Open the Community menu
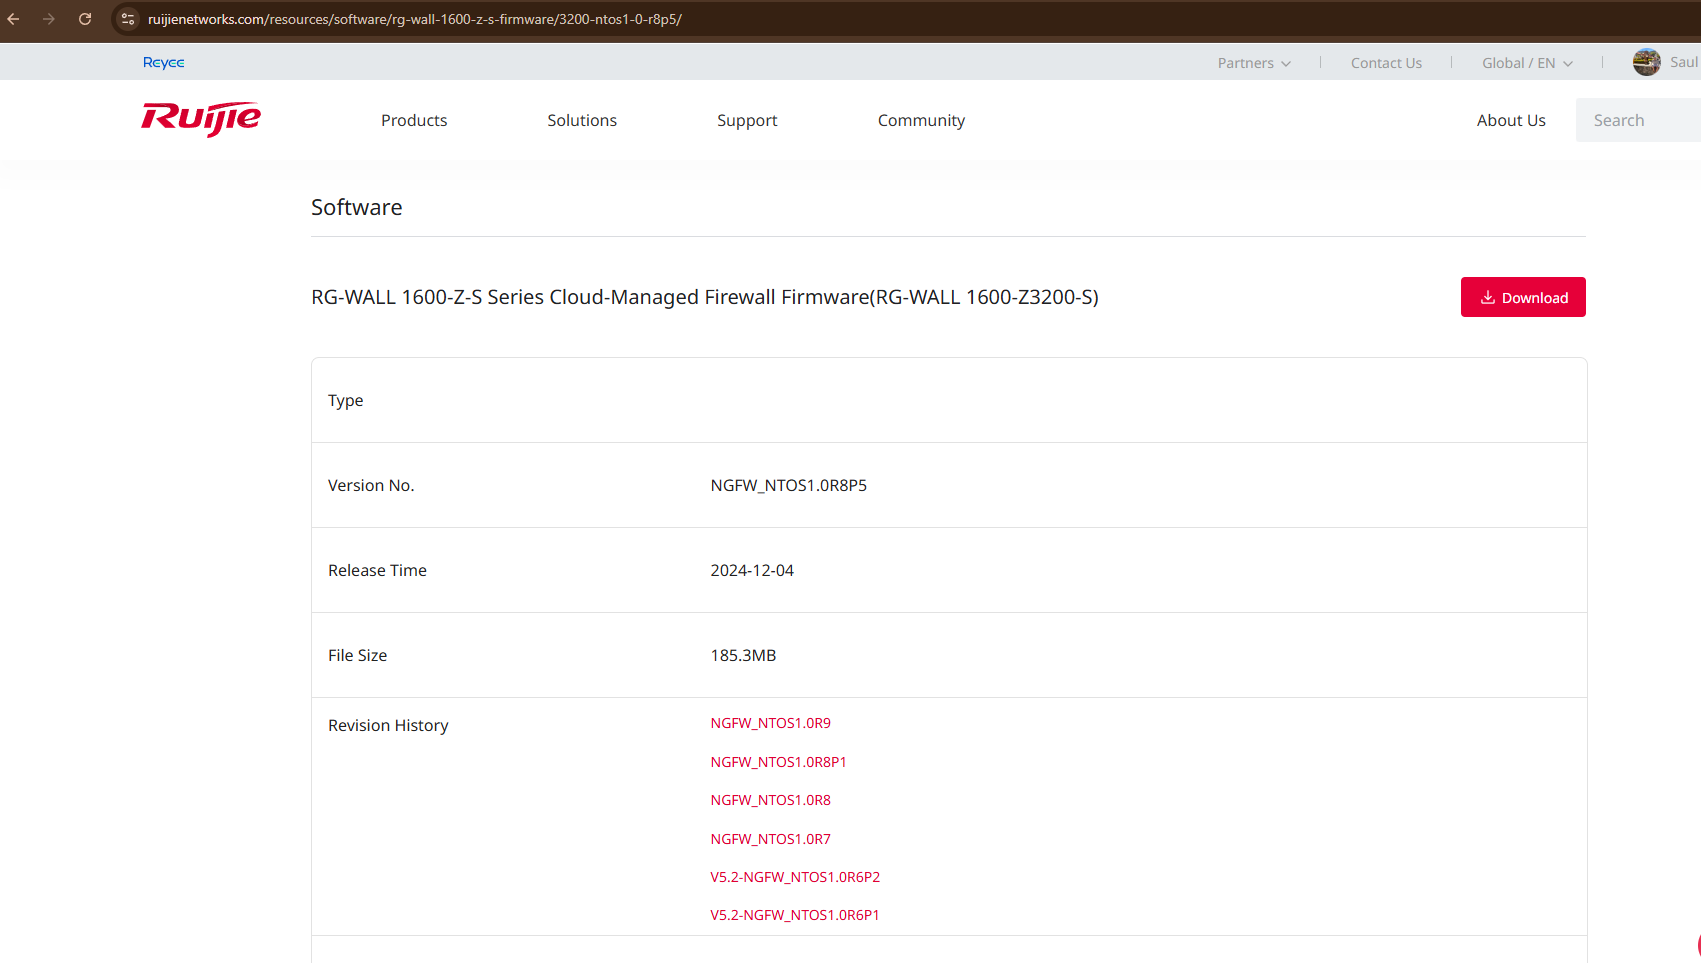 921,120
